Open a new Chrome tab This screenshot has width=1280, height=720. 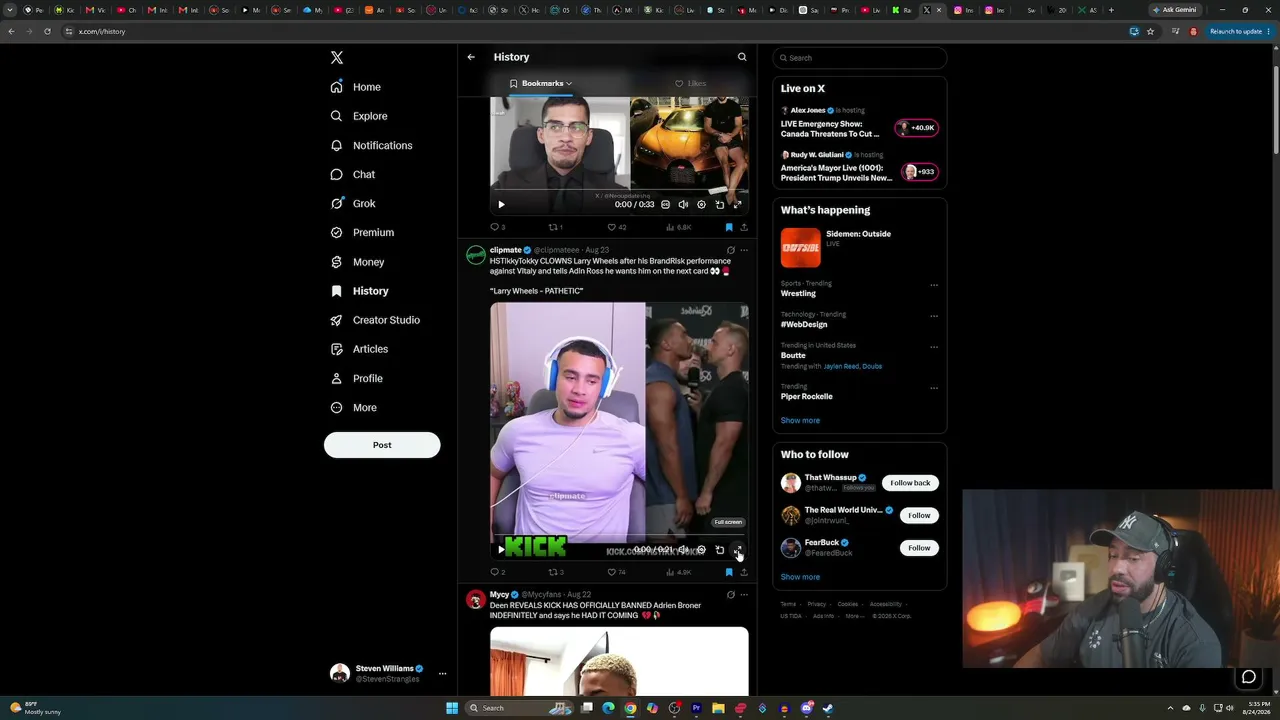click(x=1111, y=10)
